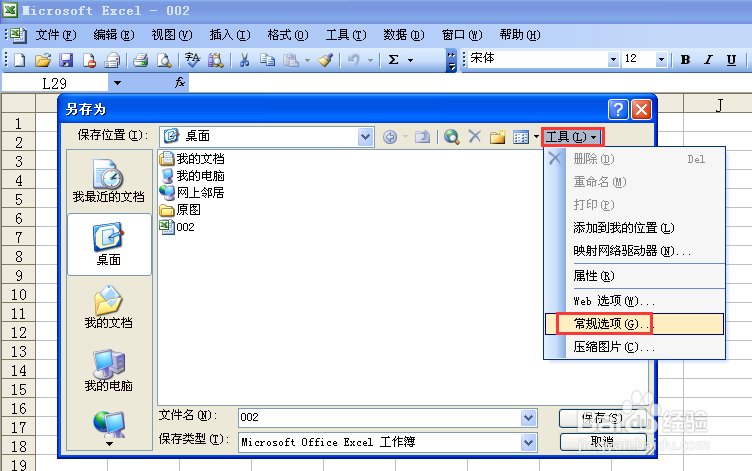Go to 我最近的文档 in places bar
752x471 pixels.
(x=109, y=181)
